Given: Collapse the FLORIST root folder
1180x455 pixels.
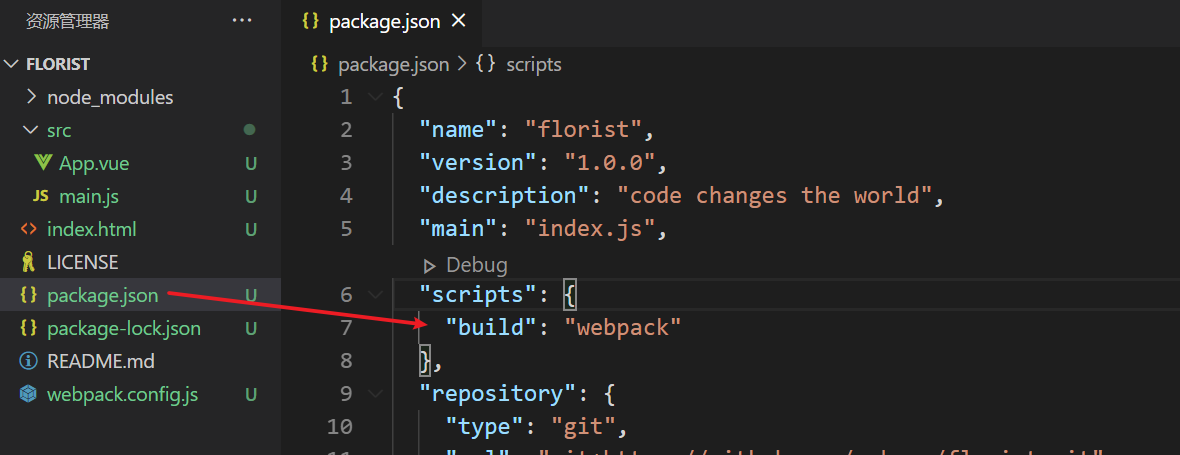Looking at the screenshot, I should [11, 65].
